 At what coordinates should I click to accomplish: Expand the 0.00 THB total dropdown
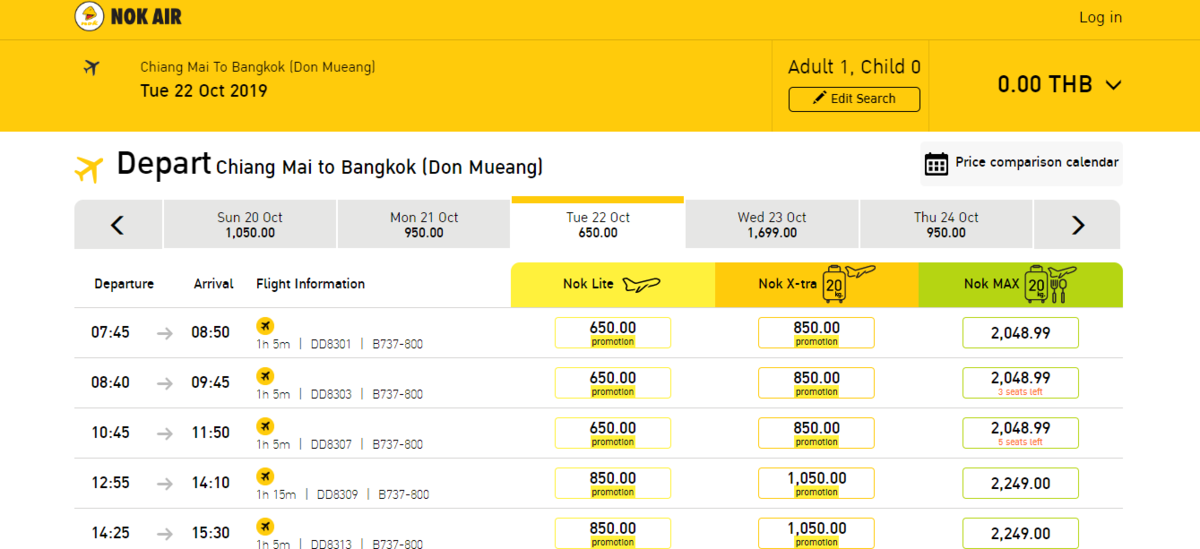(1060, 85)
